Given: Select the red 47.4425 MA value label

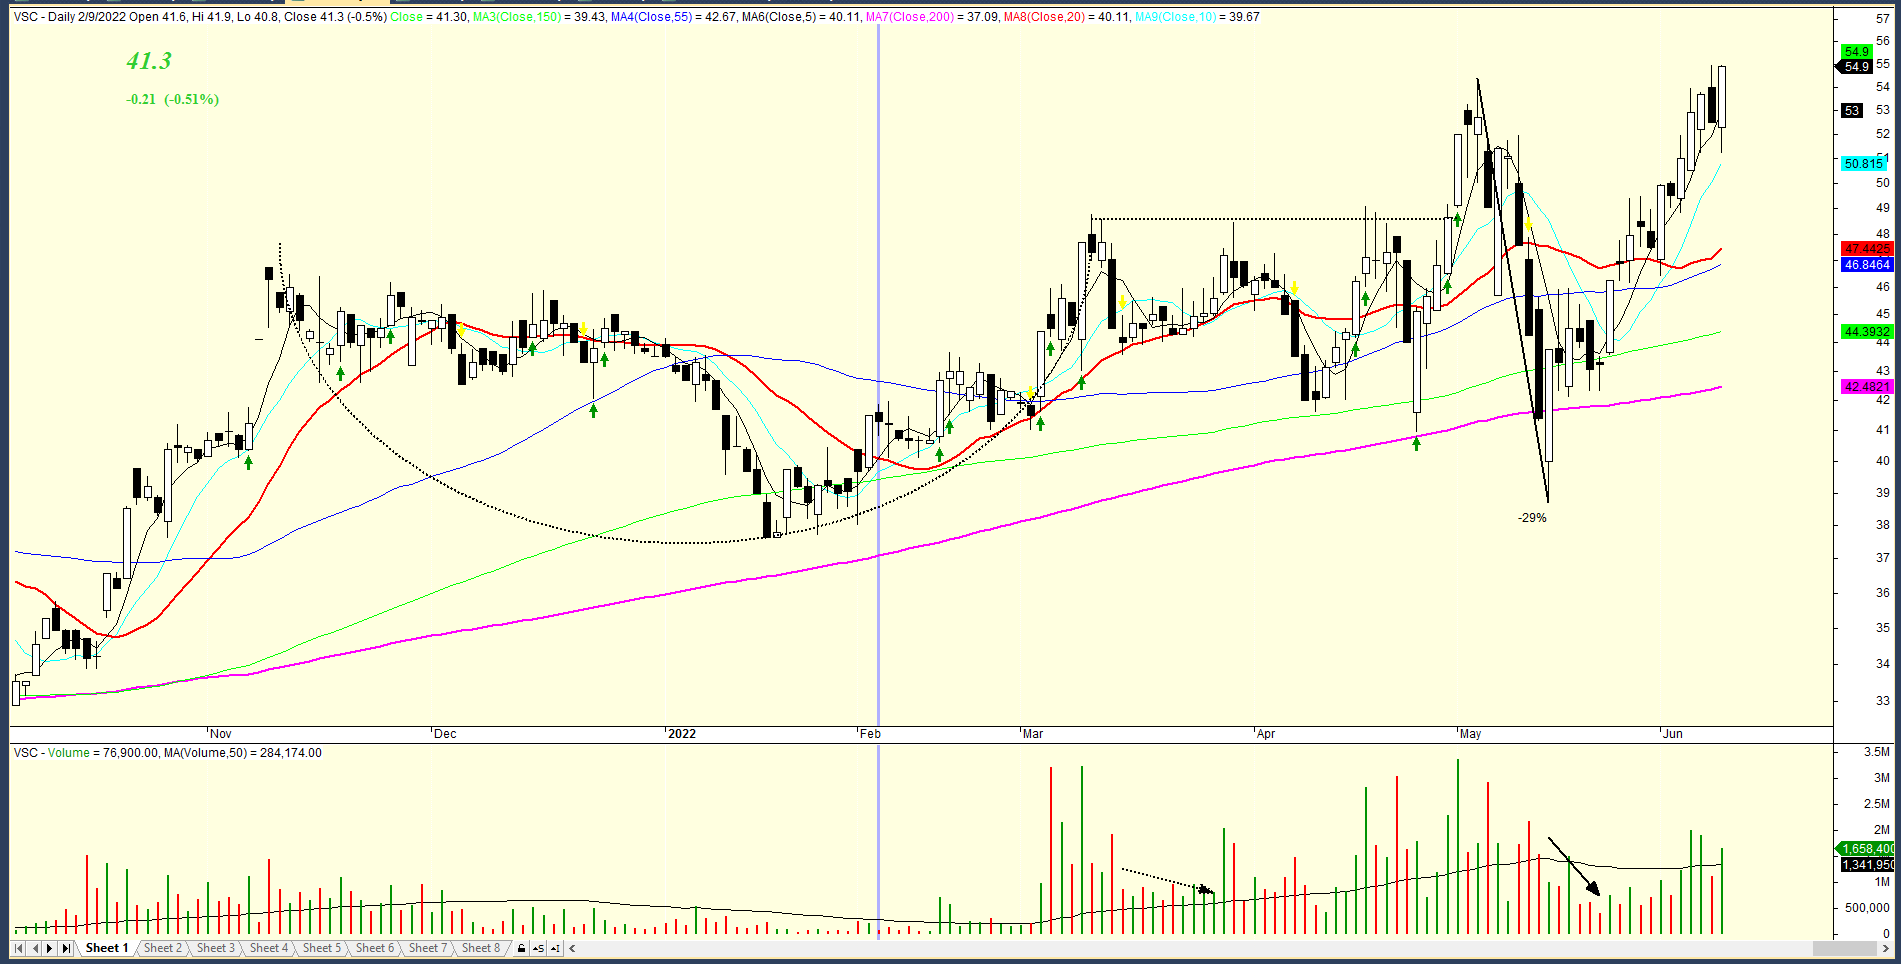Looking at the screenshot, I should tap(1866, 249).
